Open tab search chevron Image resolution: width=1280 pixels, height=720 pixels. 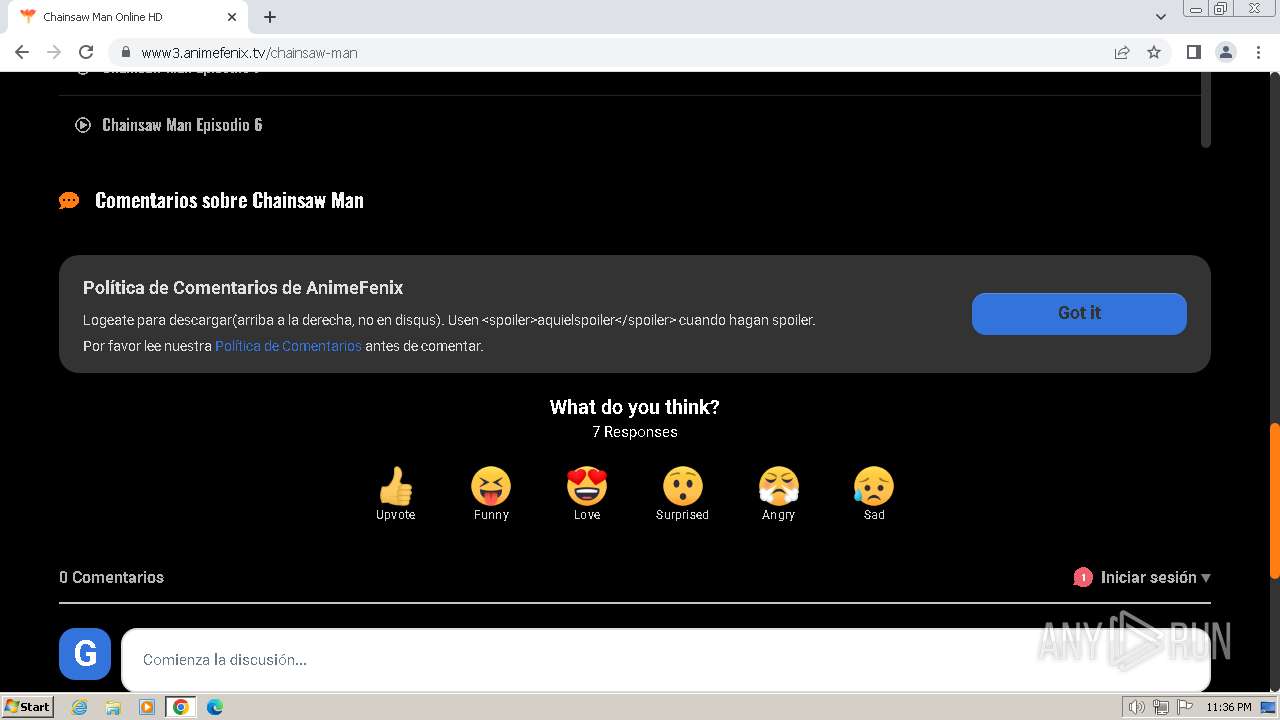point(1161,17)
